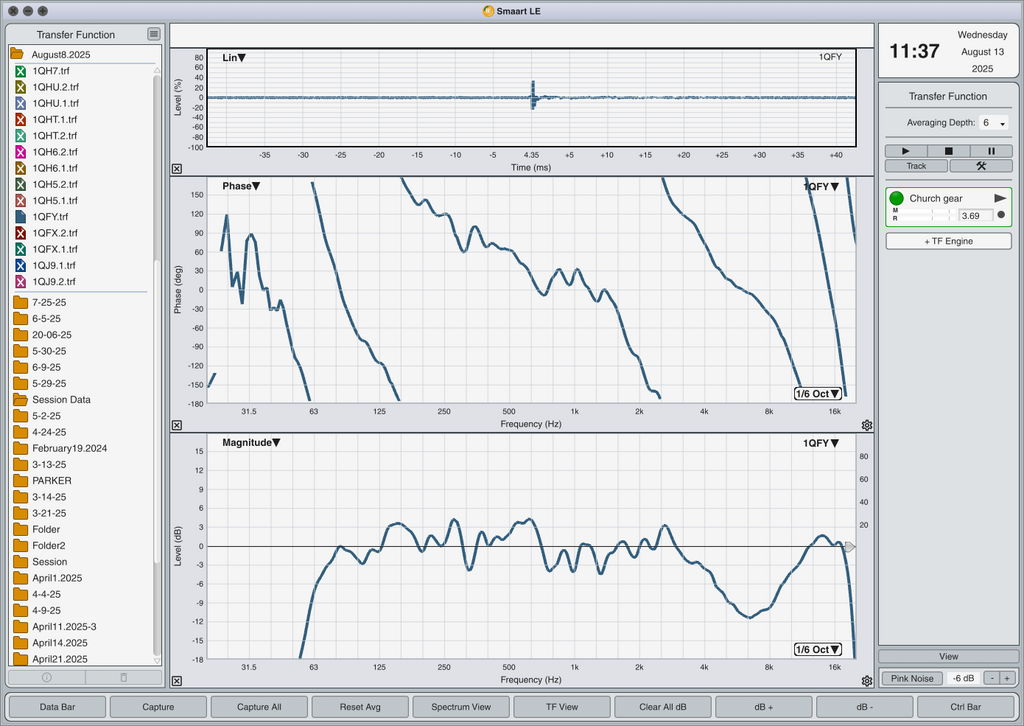Viewport: 1024px width, 726px height.
Task: Open the 1QFY trace dropdown in Magnitude pane
Action: point(821,443)
